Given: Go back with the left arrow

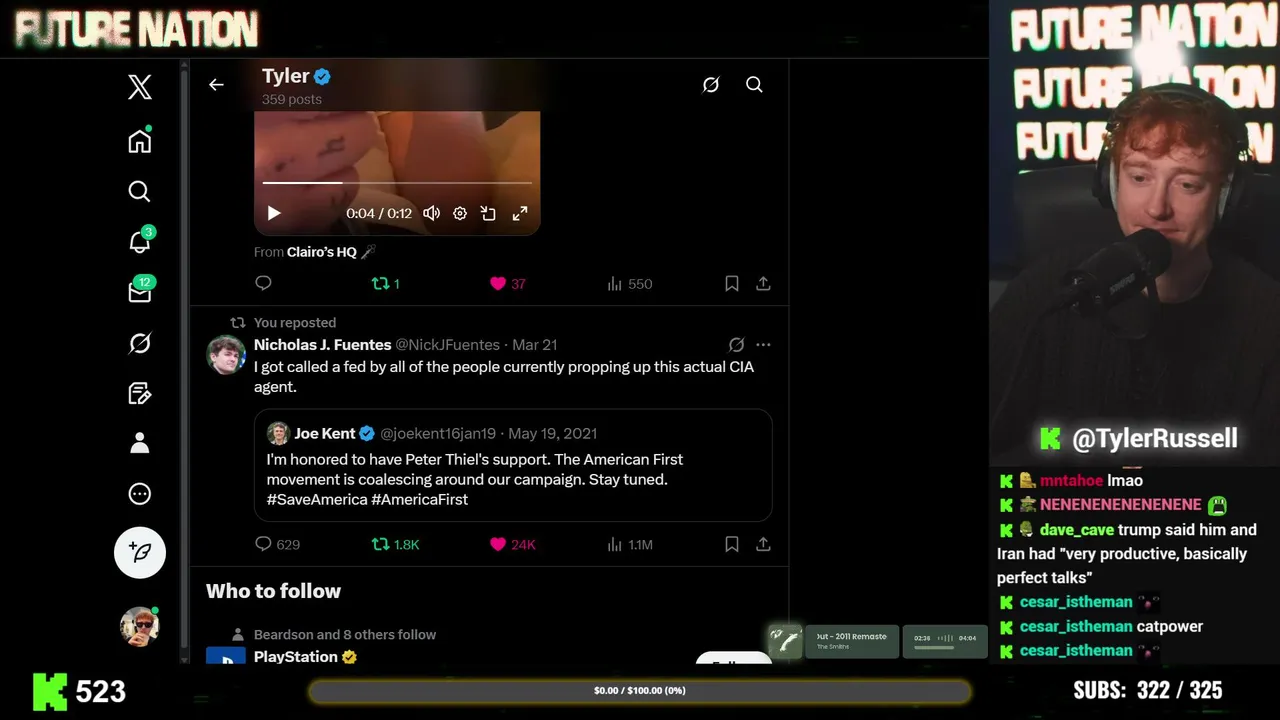Looking at the screenshot, I should tap(216, 85).
